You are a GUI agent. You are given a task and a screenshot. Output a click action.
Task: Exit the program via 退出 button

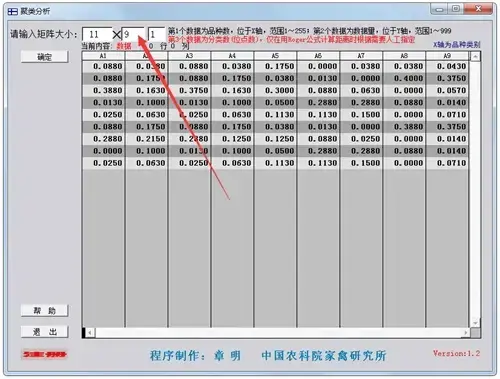coord(45,332)
